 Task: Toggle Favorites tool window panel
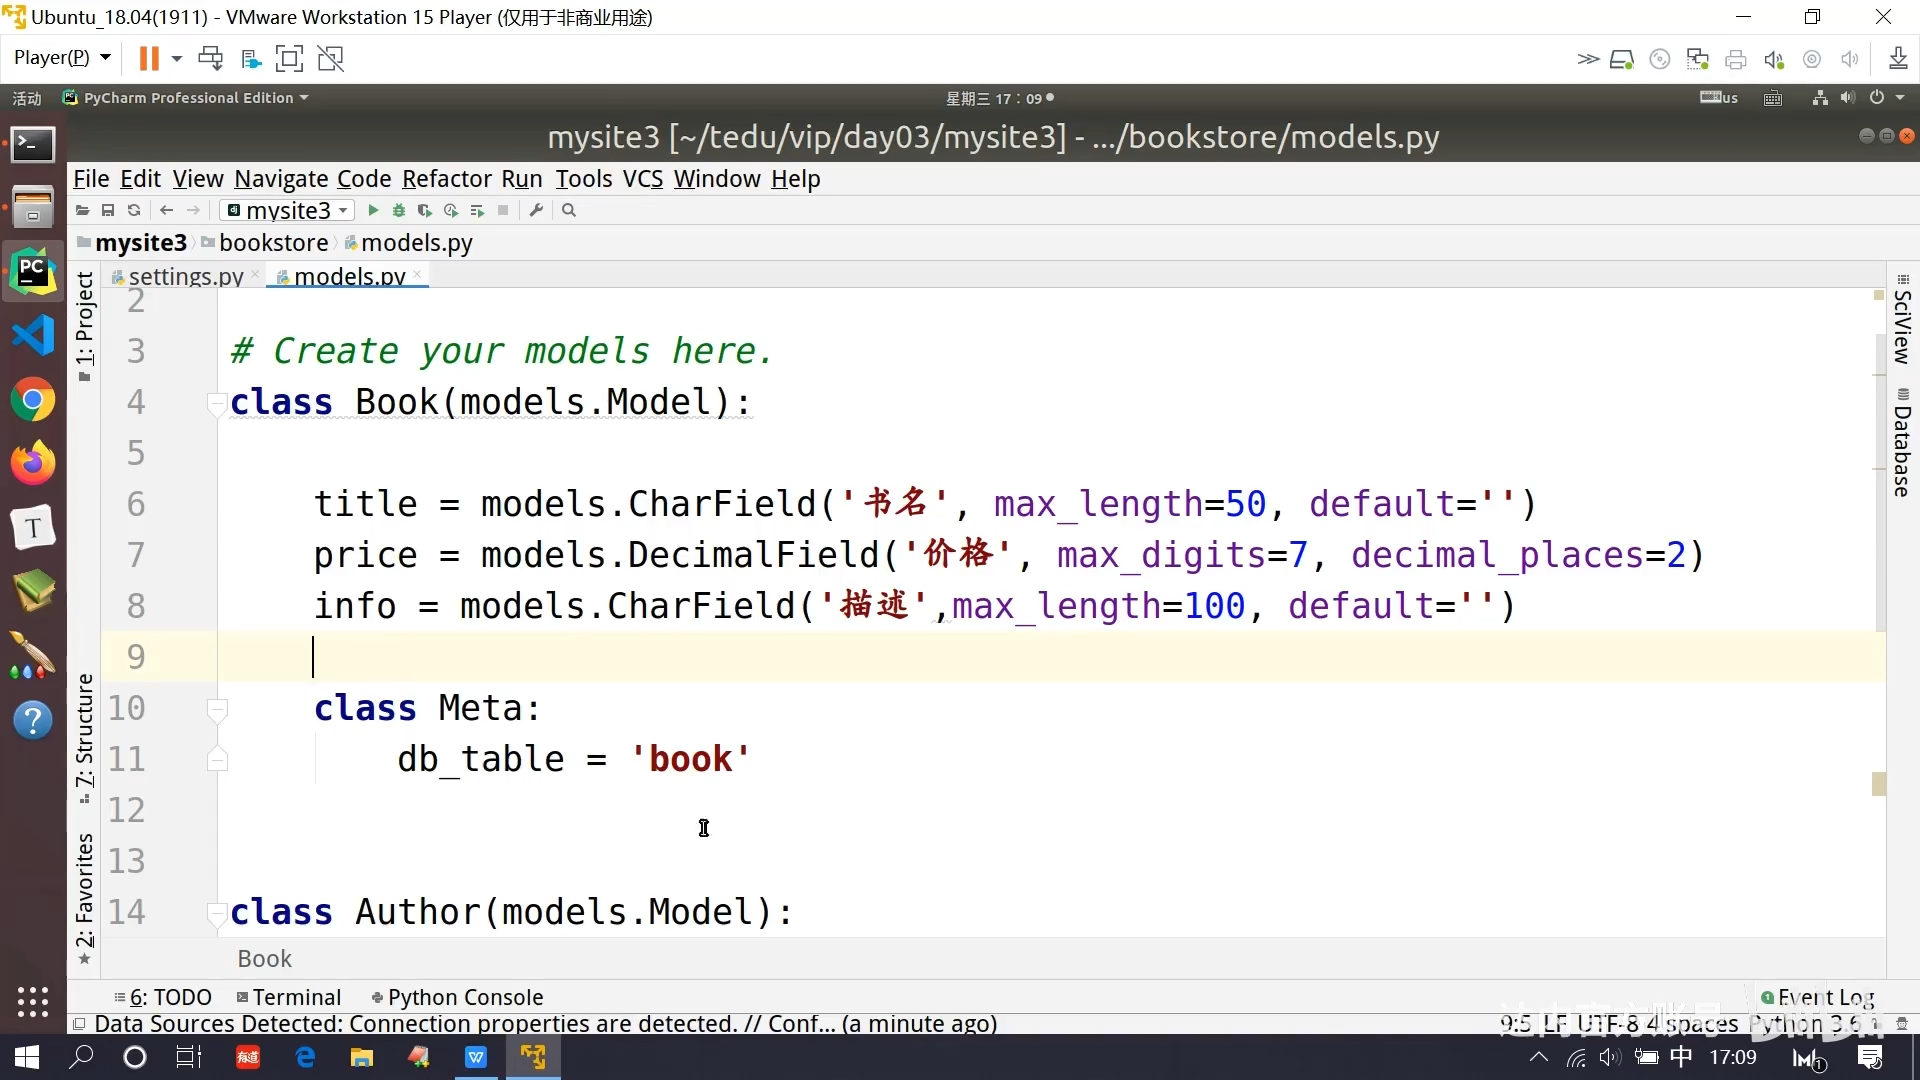pyautogui.click(x=85, y=898)
